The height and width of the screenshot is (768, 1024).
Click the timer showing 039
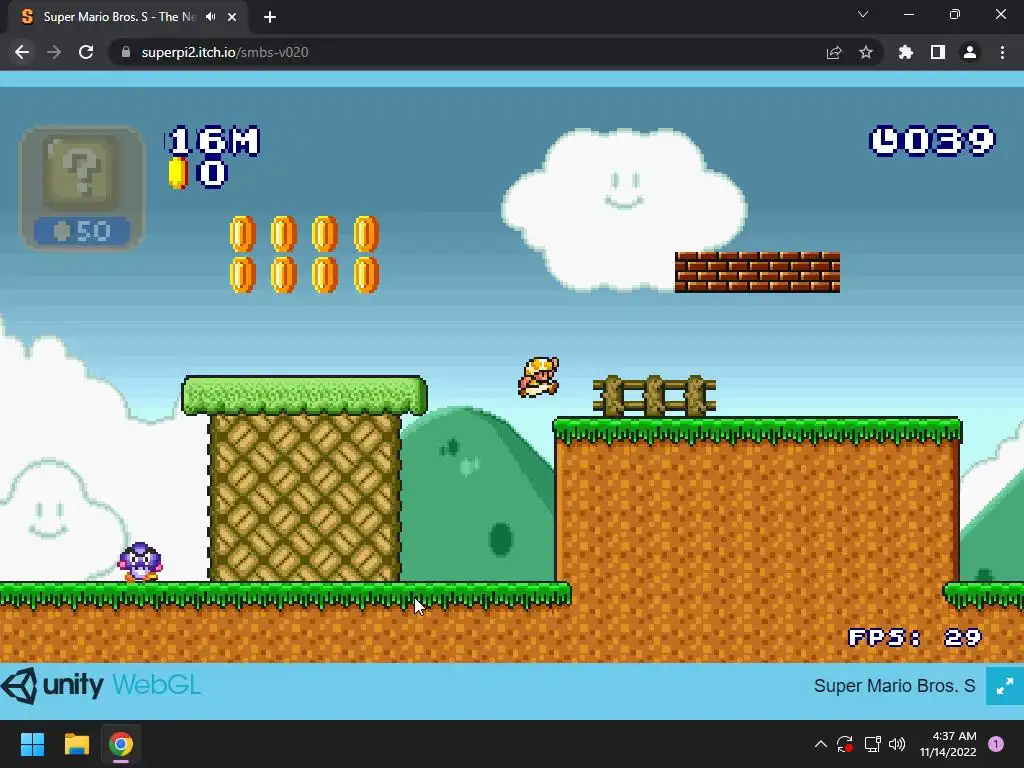click(x=933, y=140)
